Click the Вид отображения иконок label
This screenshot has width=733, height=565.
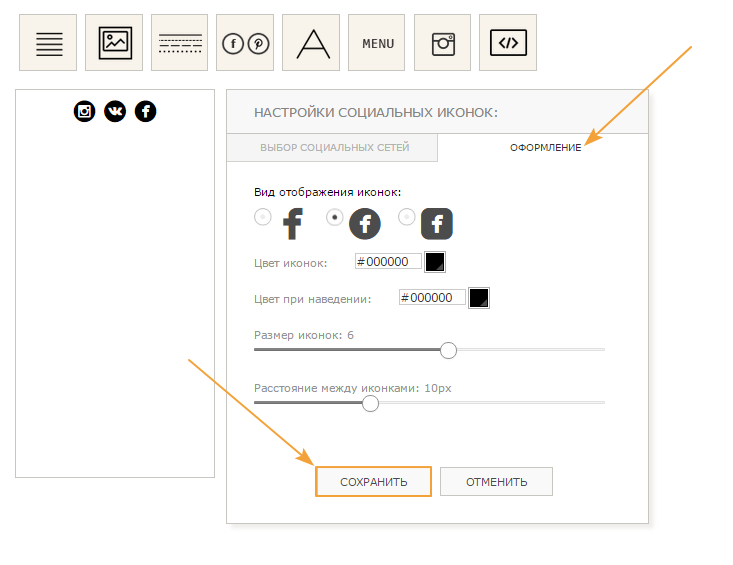[328, 192]
